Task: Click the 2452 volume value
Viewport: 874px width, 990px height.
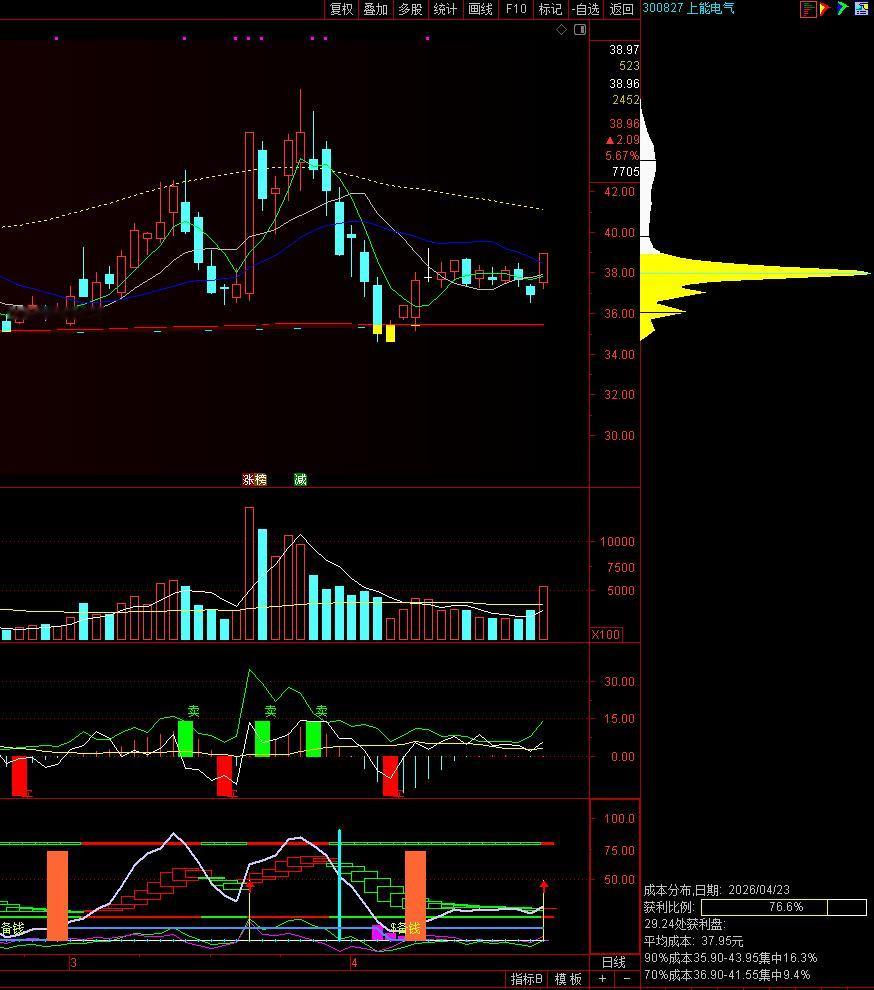Action: tap(626, 100)
